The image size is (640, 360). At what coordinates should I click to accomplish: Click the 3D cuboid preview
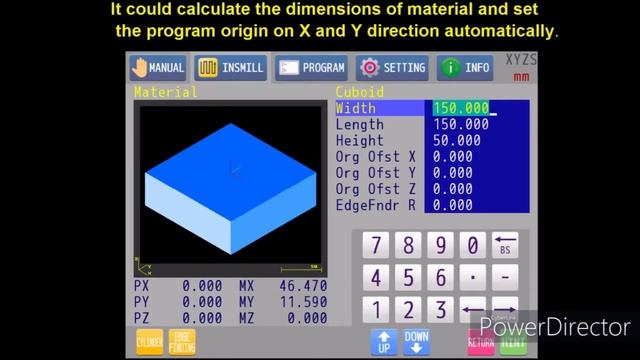click(x=231, y=189)
